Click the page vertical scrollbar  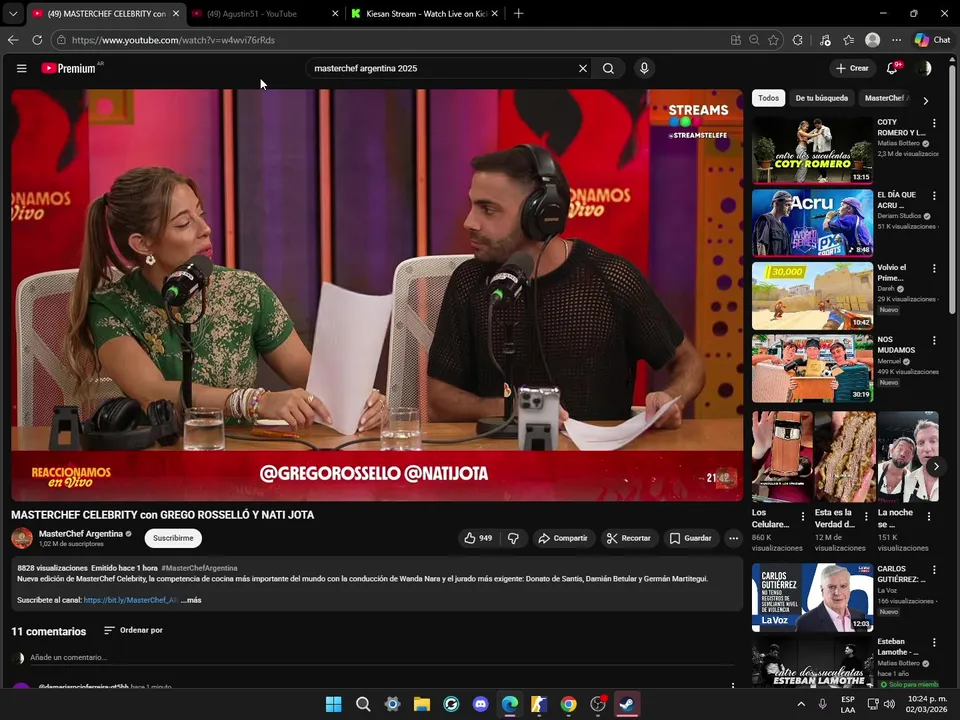point(952,190)
